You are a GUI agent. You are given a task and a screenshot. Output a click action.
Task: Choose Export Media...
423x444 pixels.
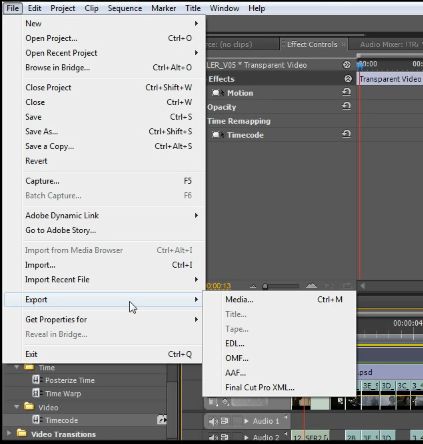click(279, 299)
